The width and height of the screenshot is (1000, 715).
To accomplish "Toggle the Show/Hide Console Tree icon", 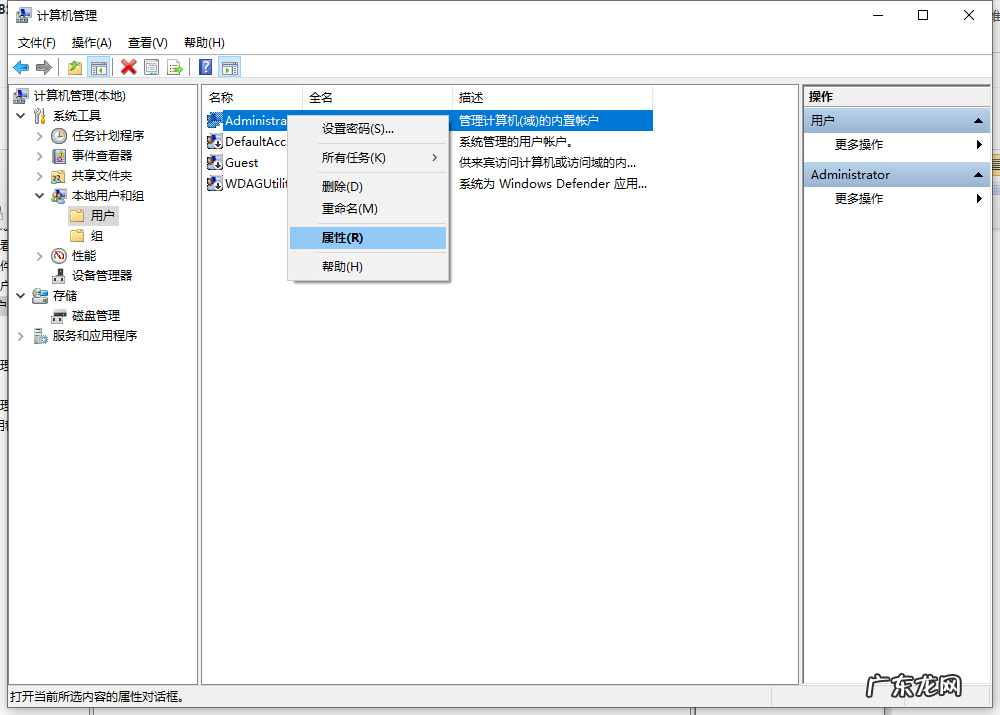I will click(98, 67).
